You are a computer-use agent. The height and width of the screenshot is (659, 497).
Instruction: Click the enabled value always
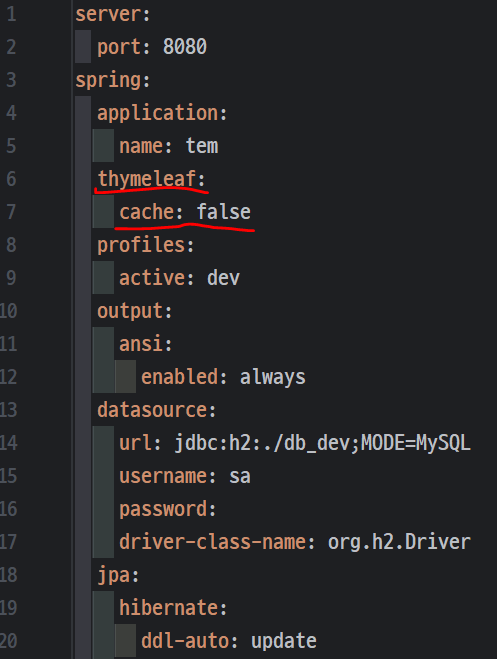pyautogui.click(x=273, y=377)
